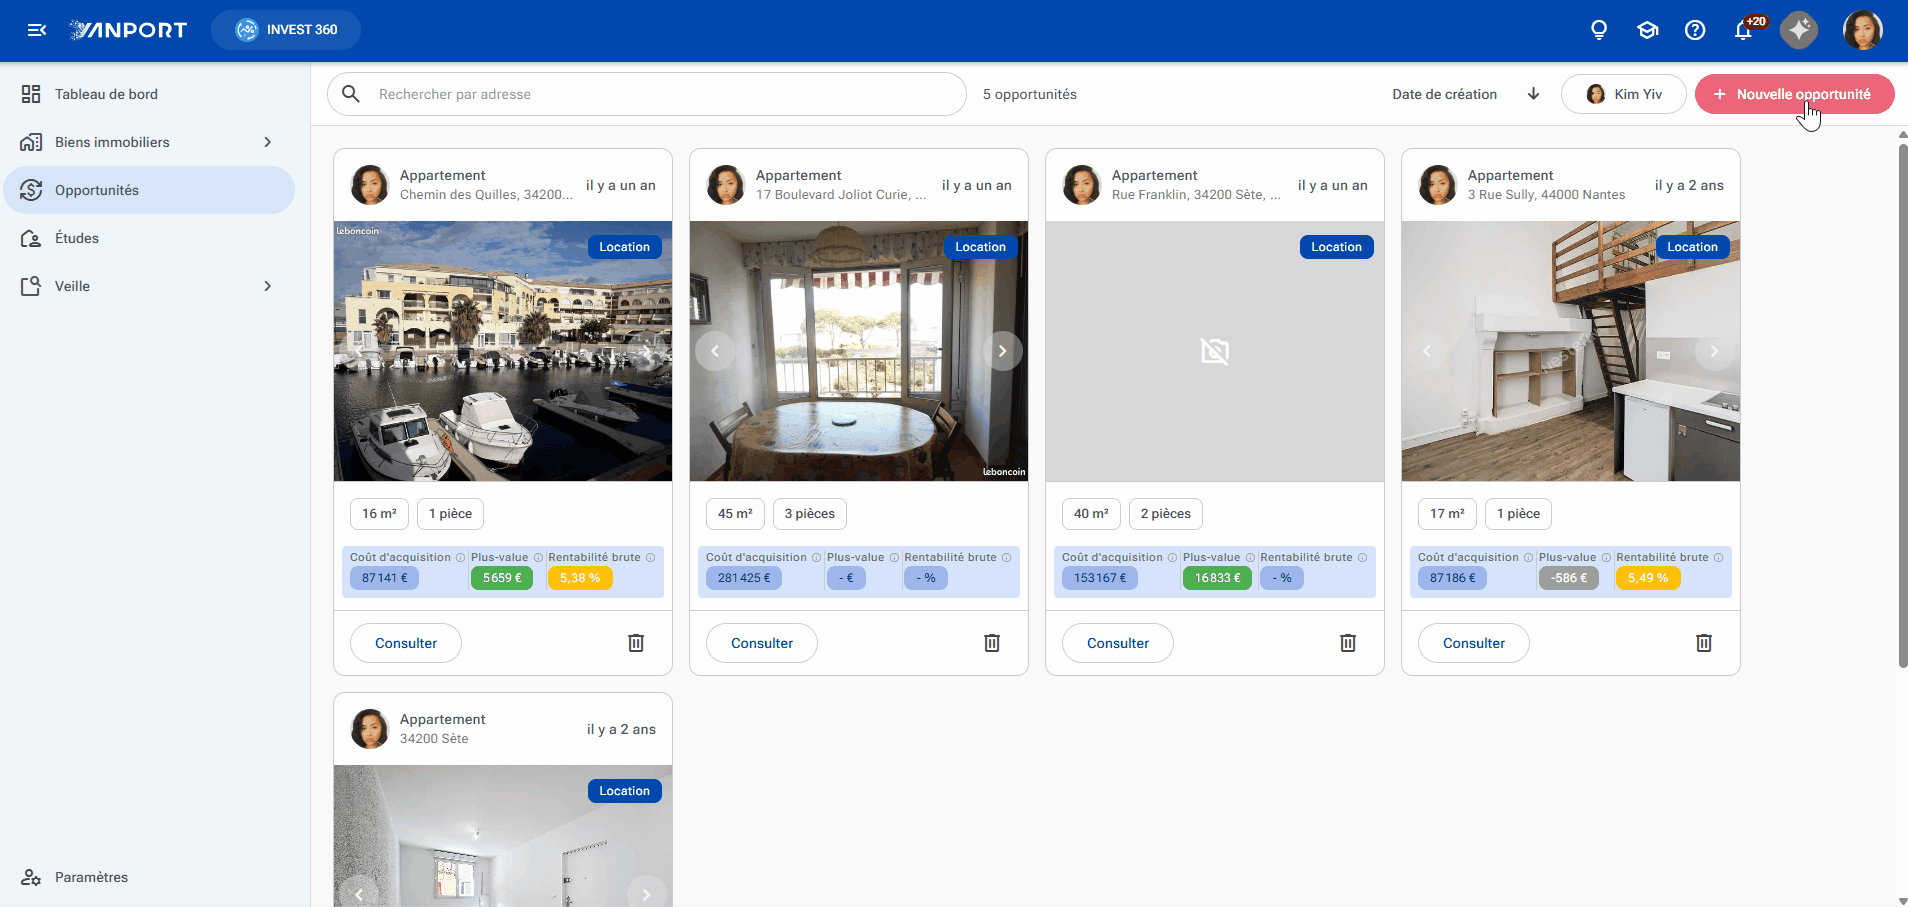Open the Études page

[x=150, y=238]
